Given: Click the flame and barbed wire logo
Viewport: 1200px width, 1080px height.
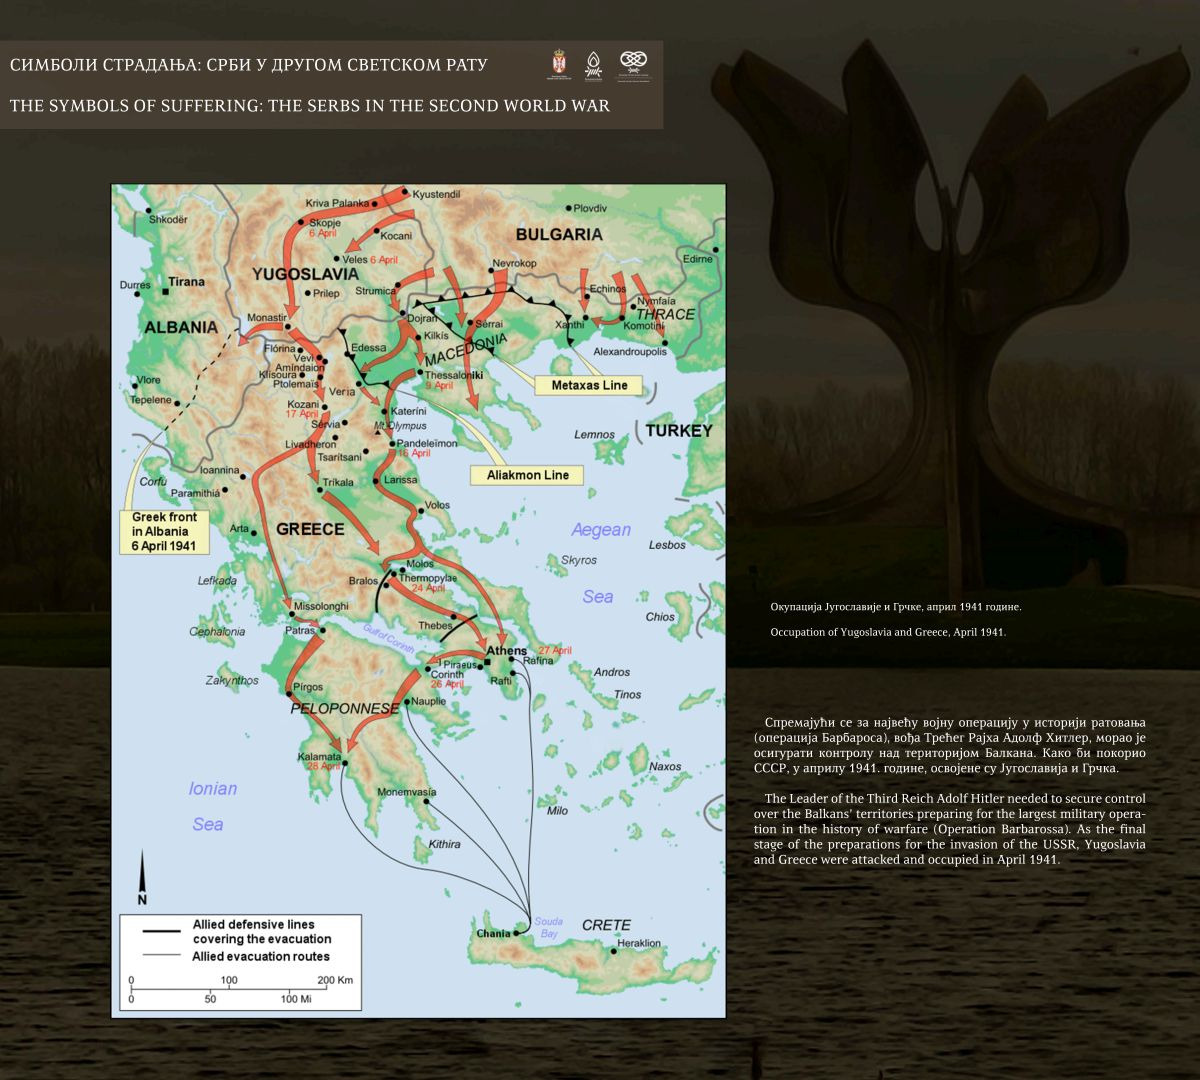Looking at the screenshot, I should (593, 65).
